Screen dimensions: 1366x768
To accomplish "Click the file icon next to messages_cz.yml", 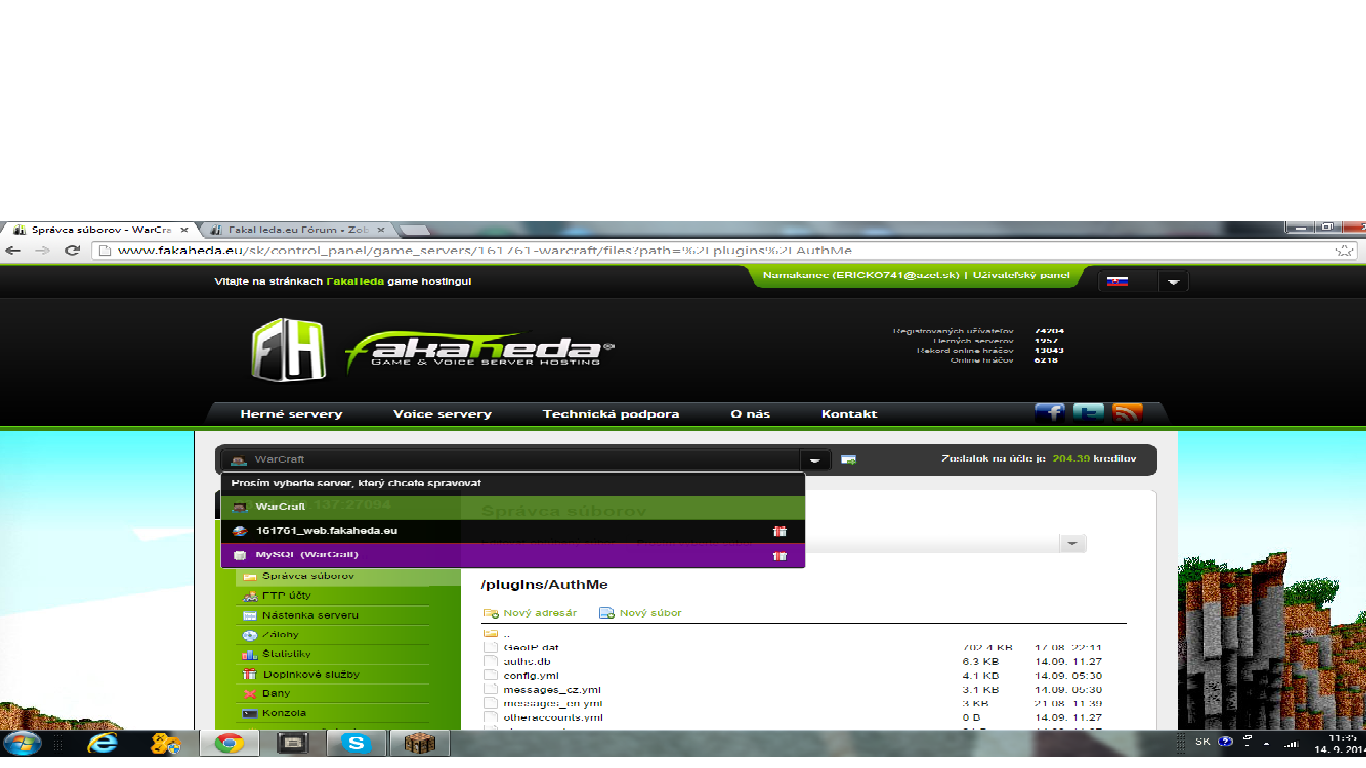I will pos(491,689).
